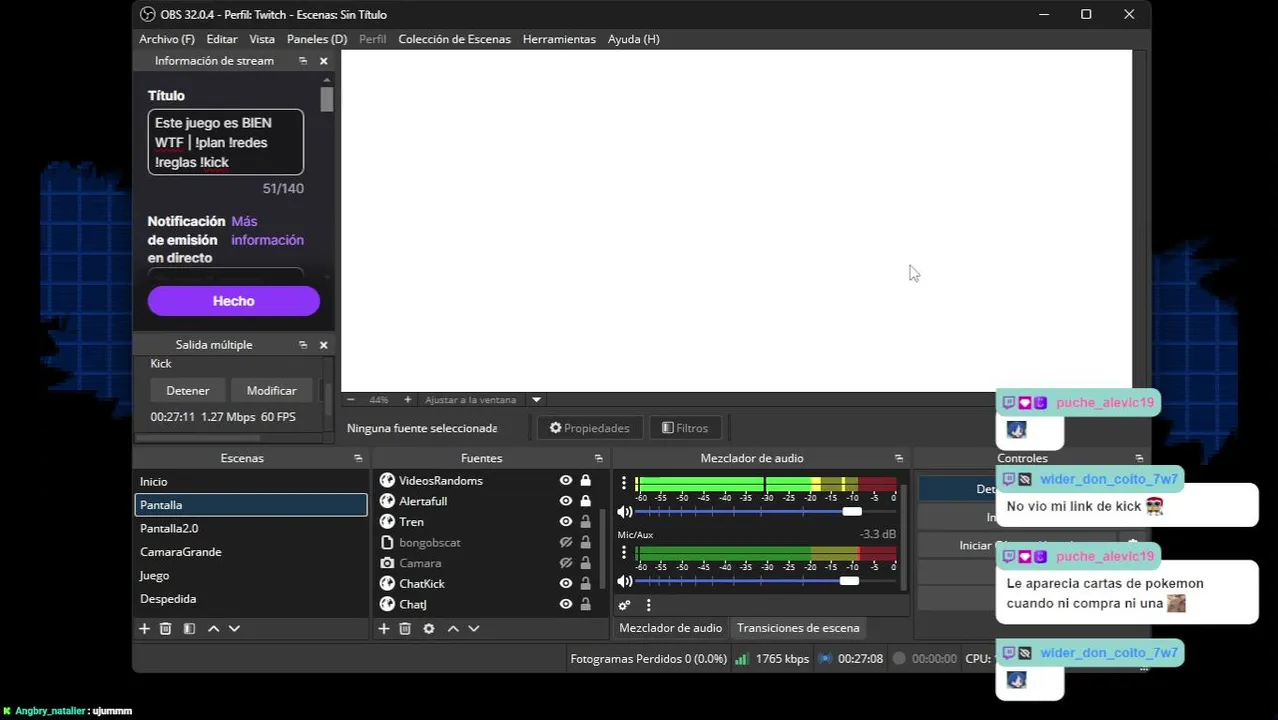1278x720 pixels.
Task: Open audio mixer toolbar three-dot menu
Action: (x=648, y=605)
